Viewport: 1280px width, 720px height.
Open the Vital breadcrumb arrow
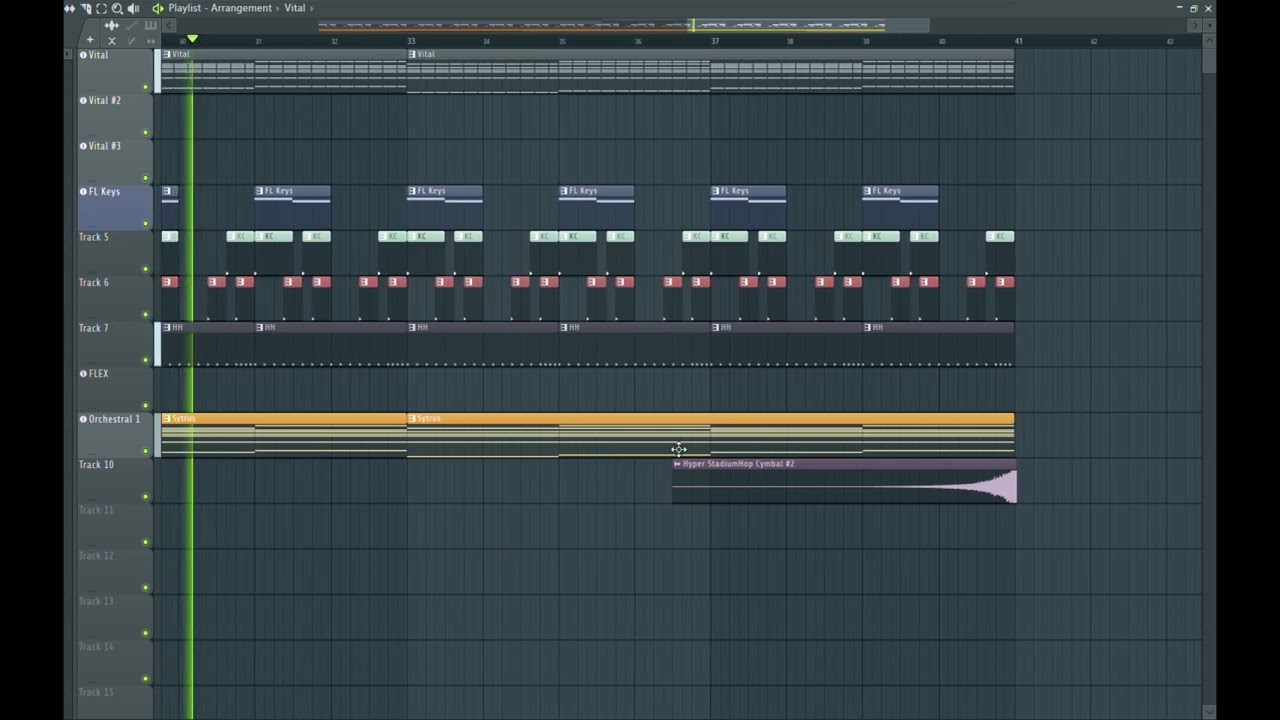click(x=312, y=8)
